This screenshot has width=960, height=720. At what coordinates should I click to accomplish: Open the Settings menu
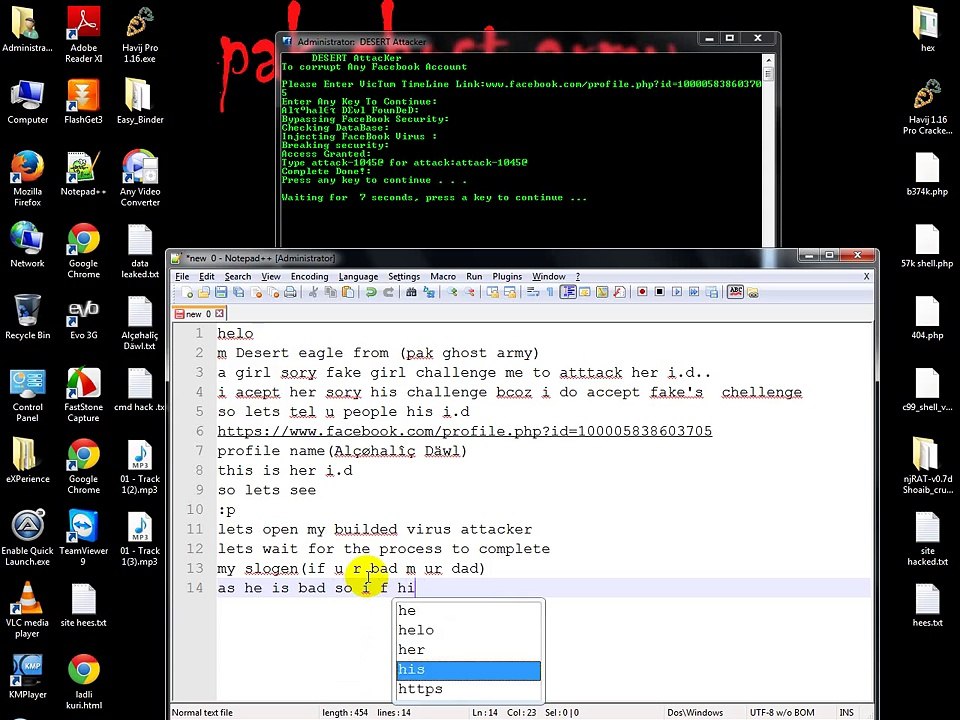point(404,277)
